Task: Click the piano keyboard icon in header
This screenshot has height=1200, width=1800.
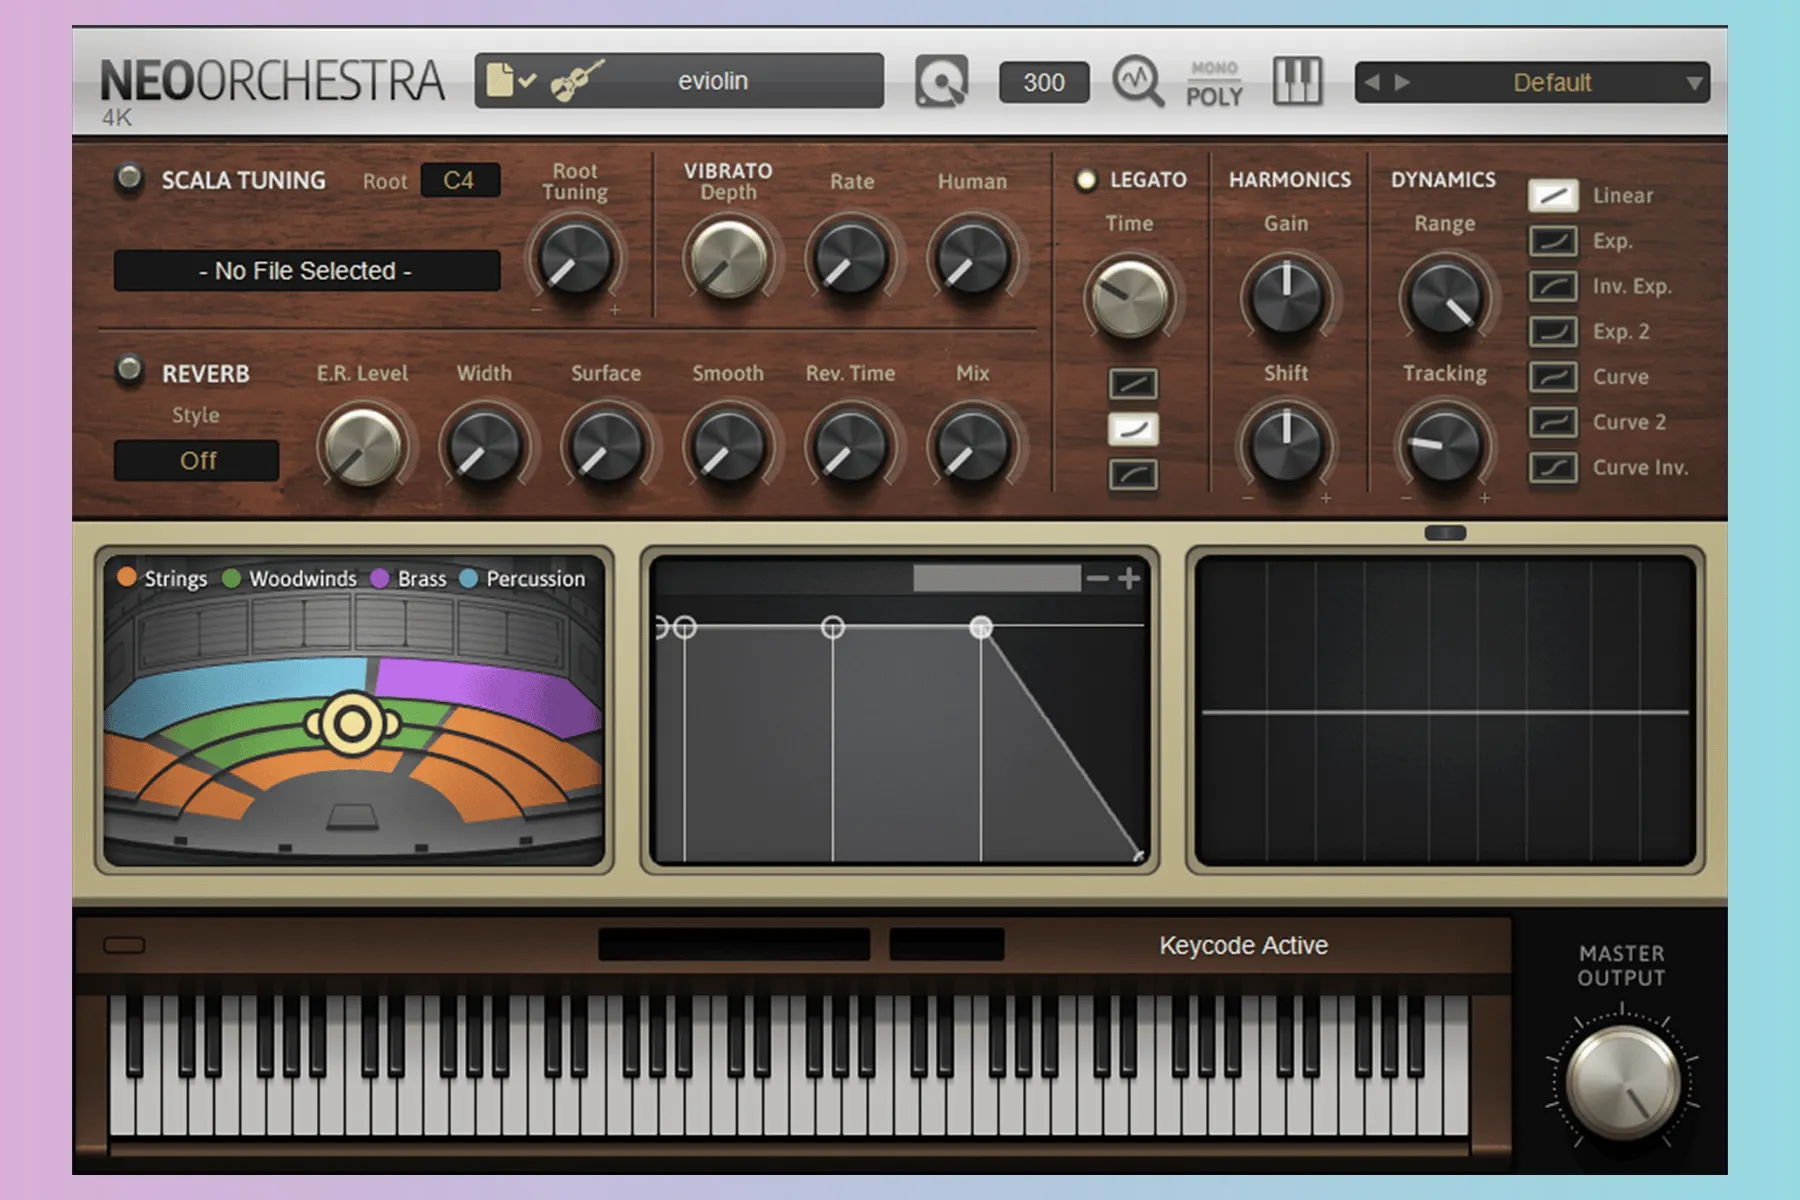Action: tap(1297, 82)
